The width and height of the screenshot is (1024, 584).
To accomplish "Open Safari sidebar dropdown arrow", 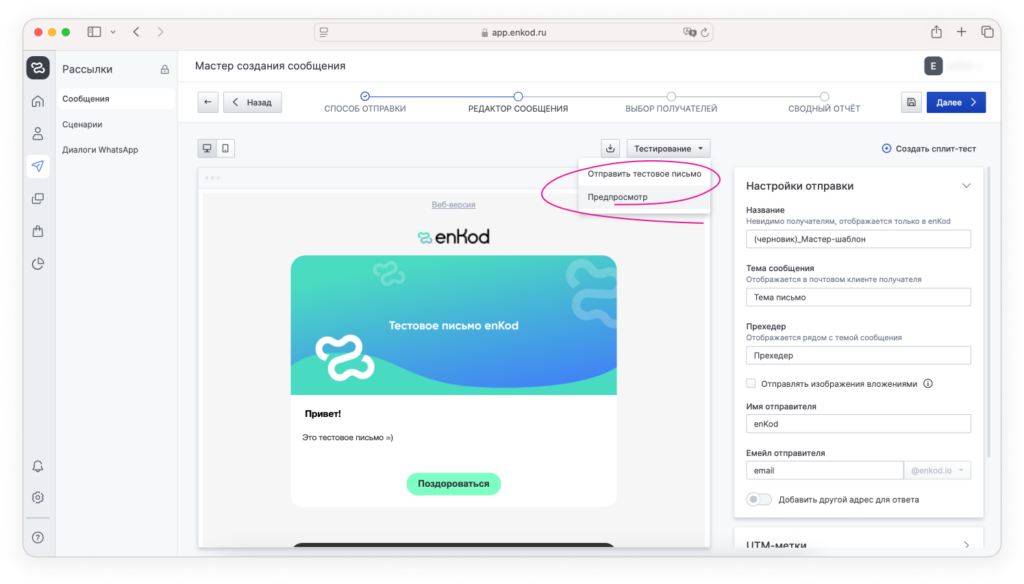I will click(x=113, y=31).
